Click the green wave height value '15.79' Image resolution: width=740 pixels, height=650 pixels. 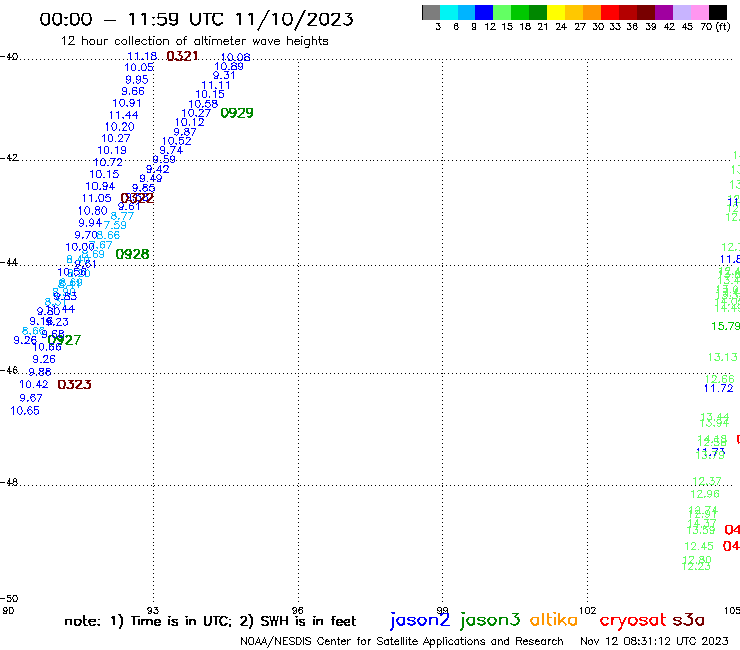point(726,326)
